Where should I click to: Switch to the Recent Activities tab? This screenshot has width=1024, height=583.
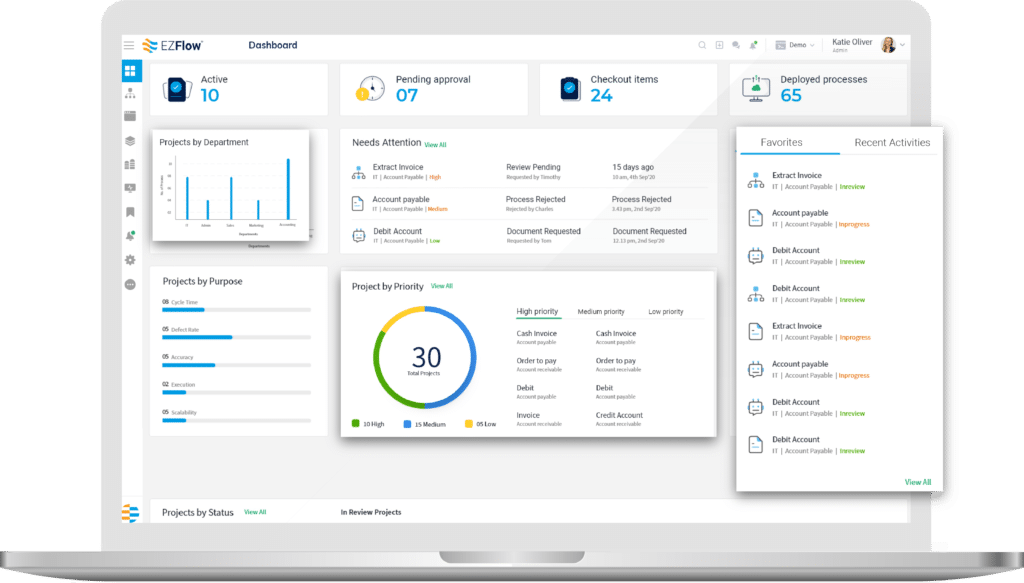(x=892, y=142)
